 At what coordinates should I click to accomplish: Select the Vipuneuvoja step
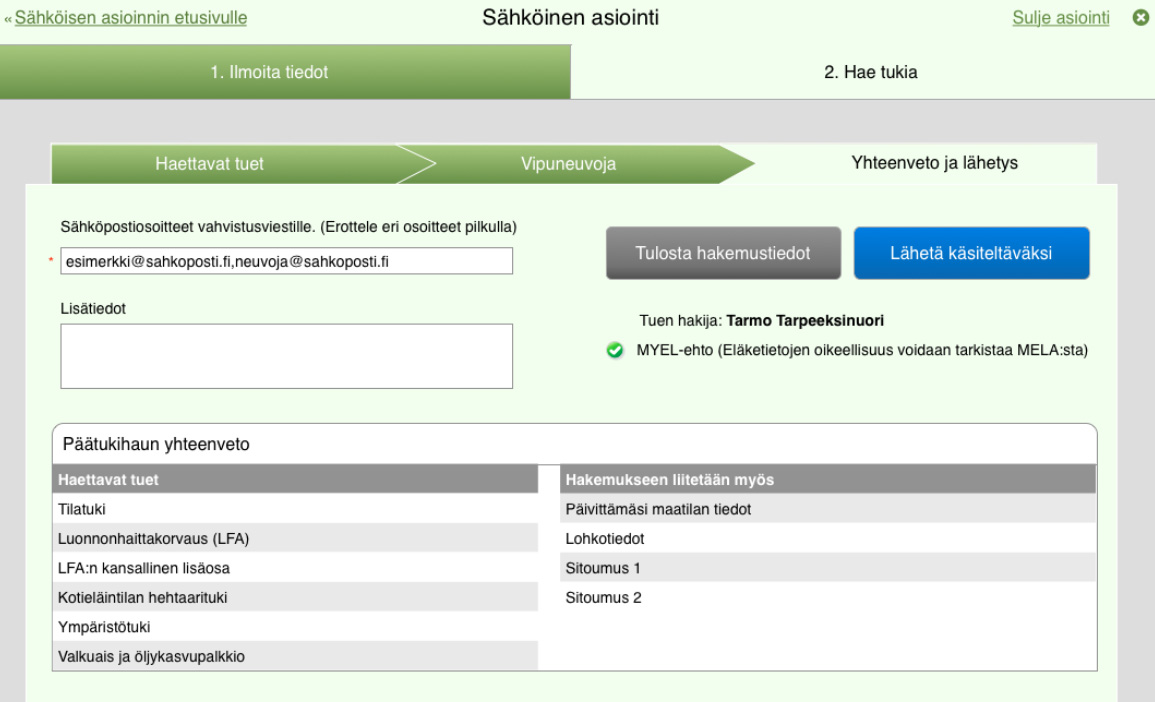coord(568,164)
